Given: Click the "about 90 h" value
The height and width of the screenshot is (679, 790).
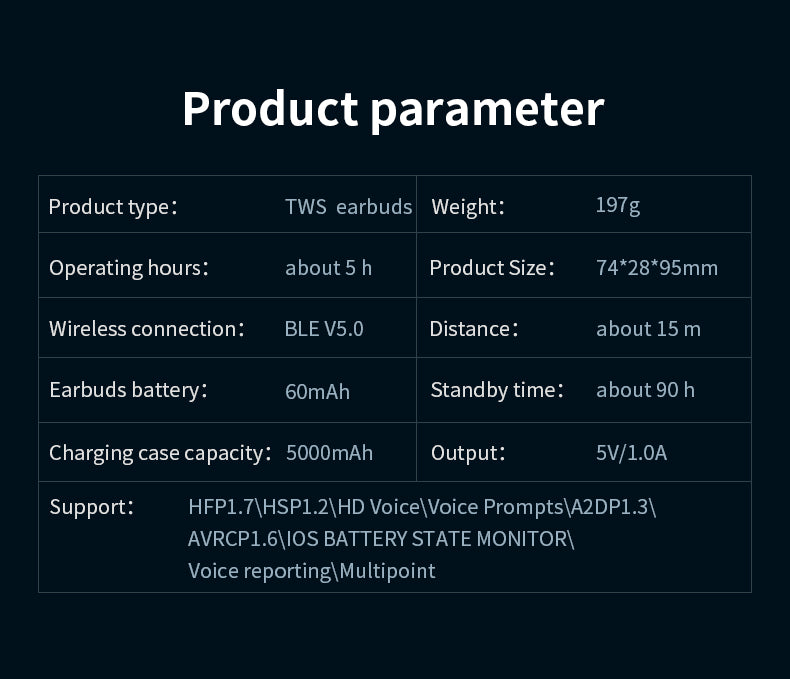Looking at the screenshot, I should [645, 390].
